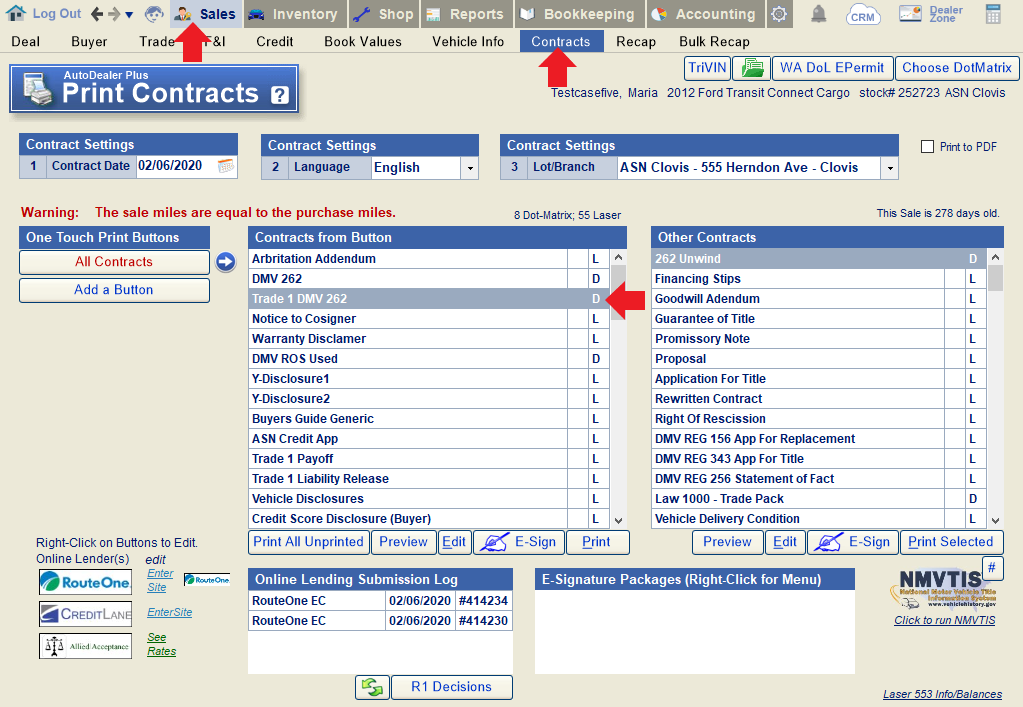Go forward with the right arrow icon
The height and width of the screenshot is (707, 1023).
point(114,14)
